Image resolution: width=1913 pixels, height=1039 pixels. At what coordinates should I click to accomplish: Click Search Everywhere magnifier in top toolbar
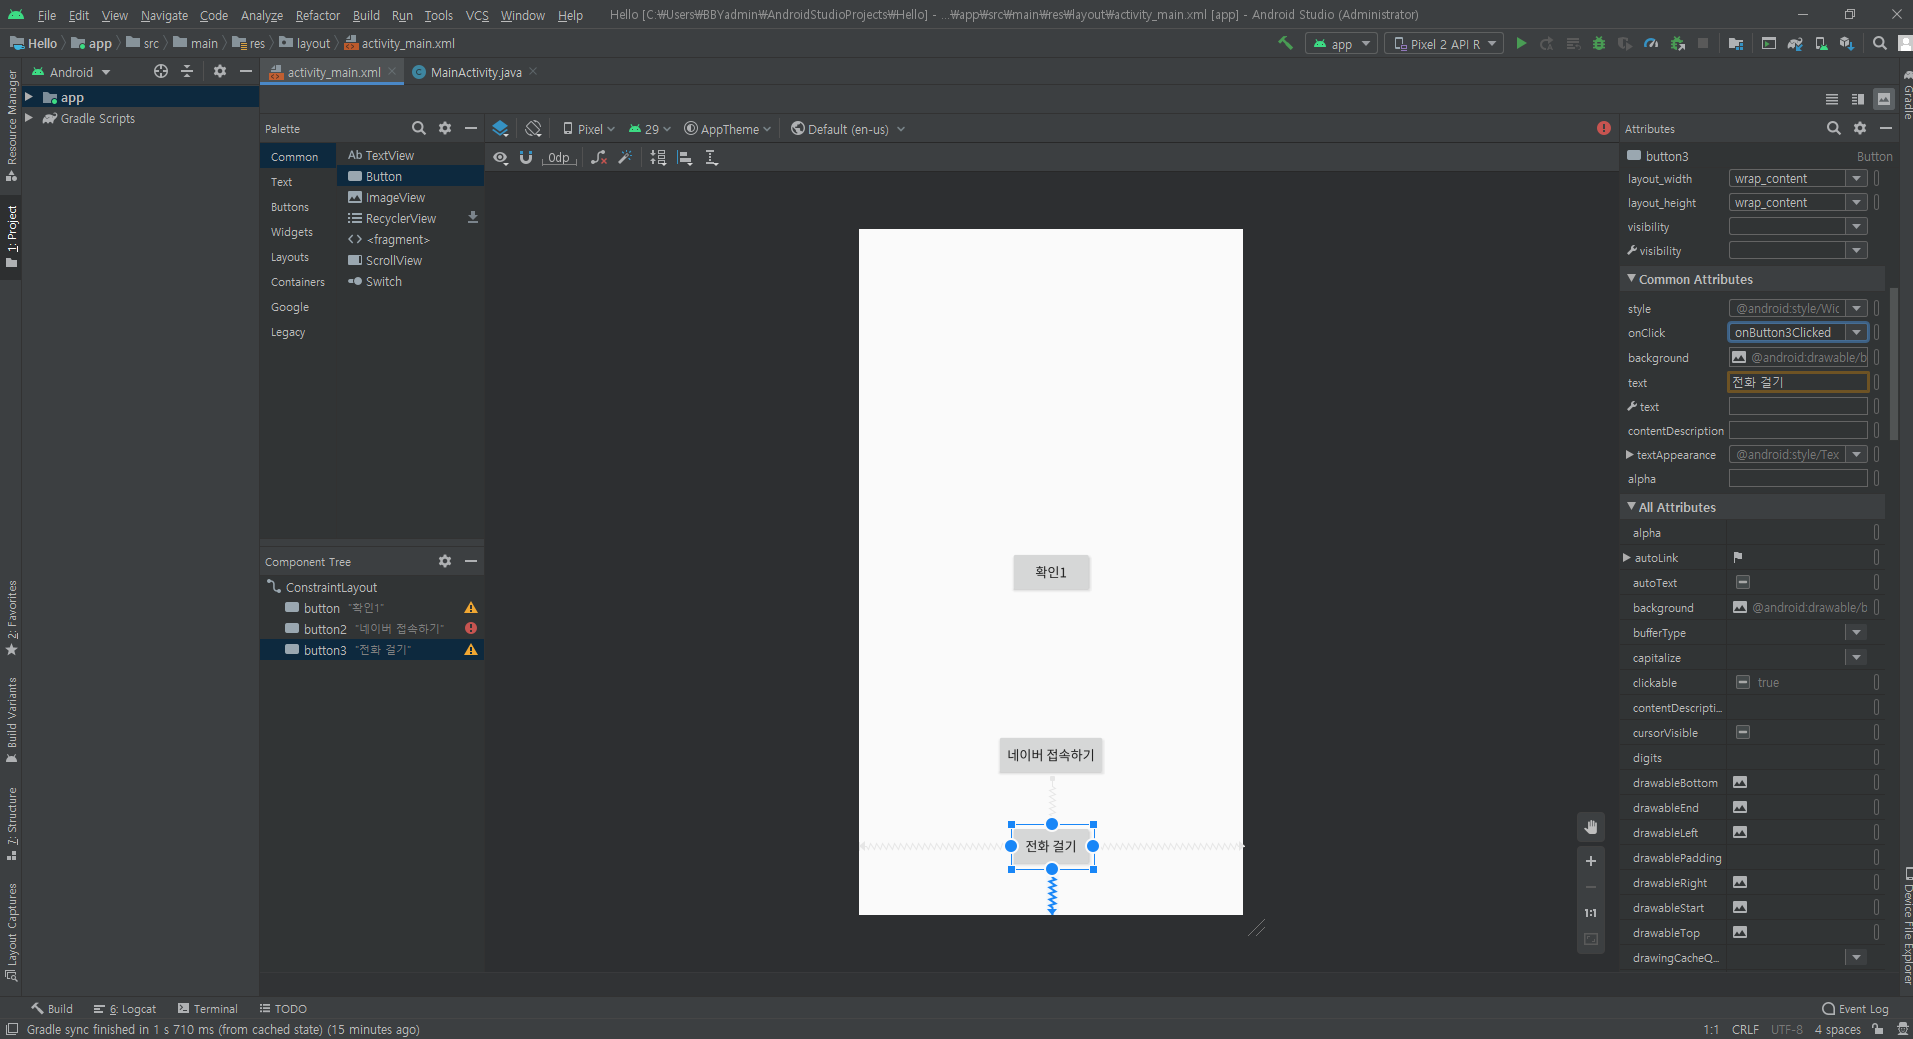tap(1880, 43)
